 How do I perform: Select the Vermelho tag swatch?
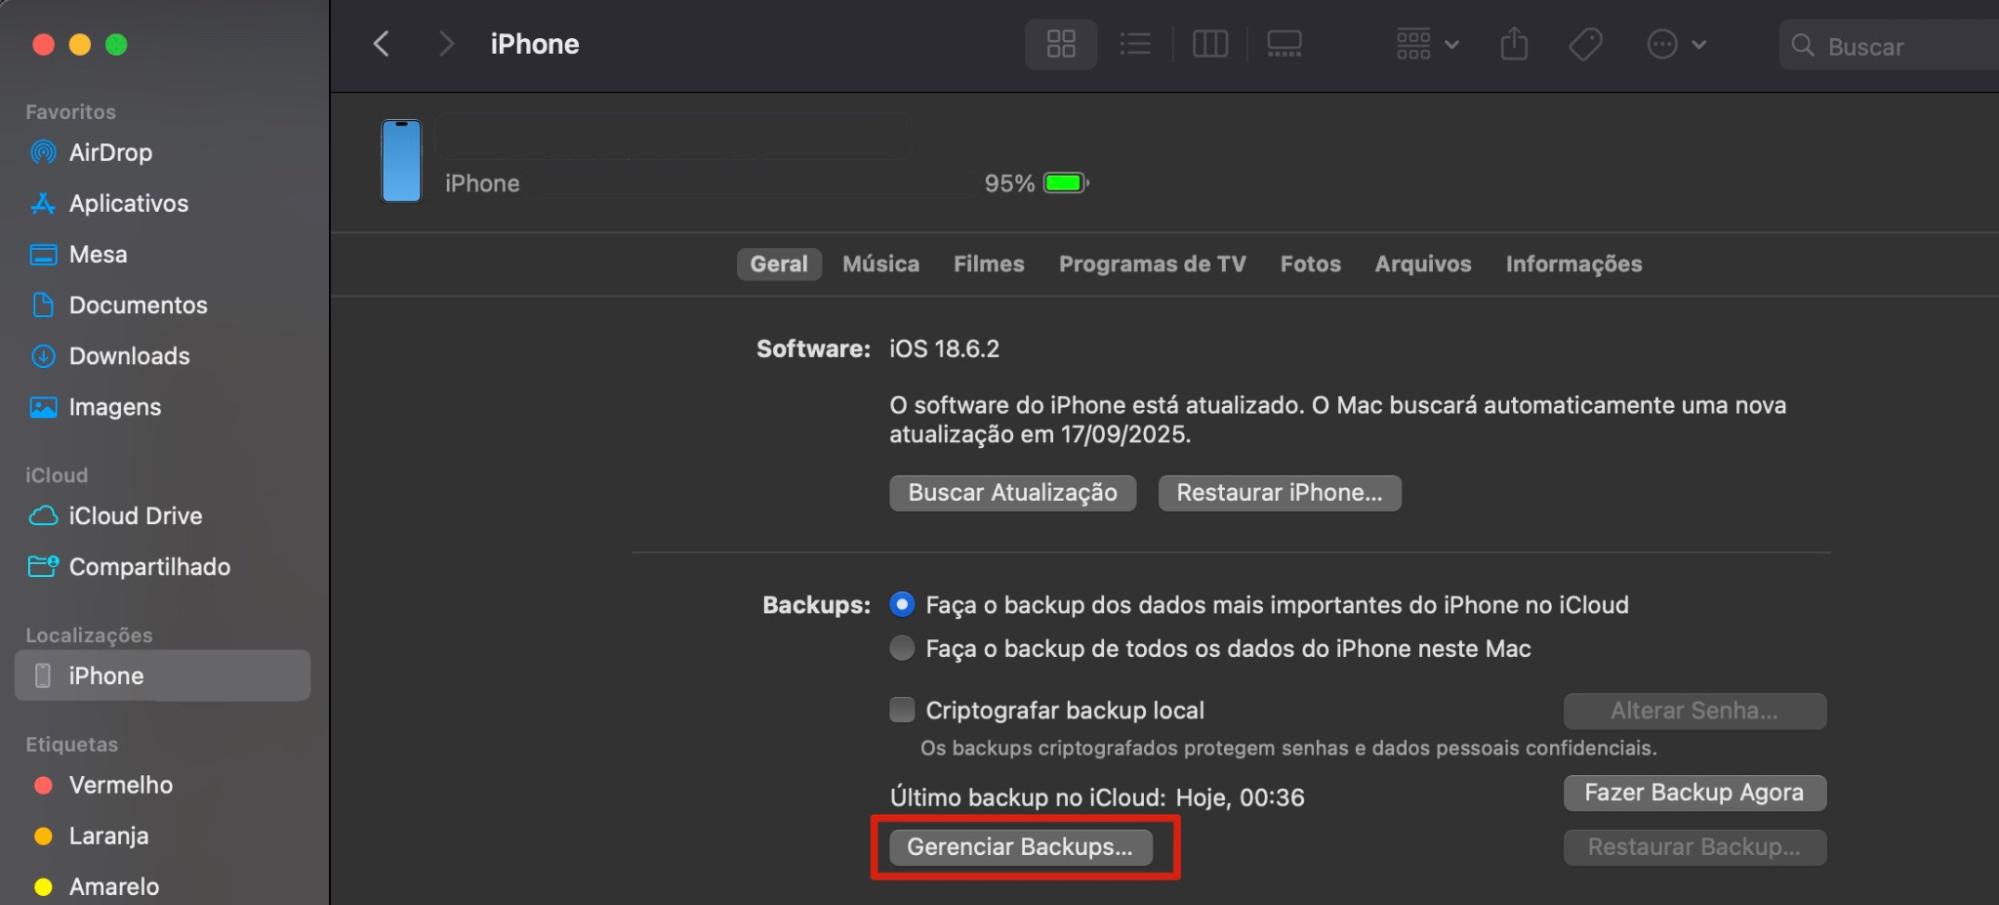click(42, 785)
